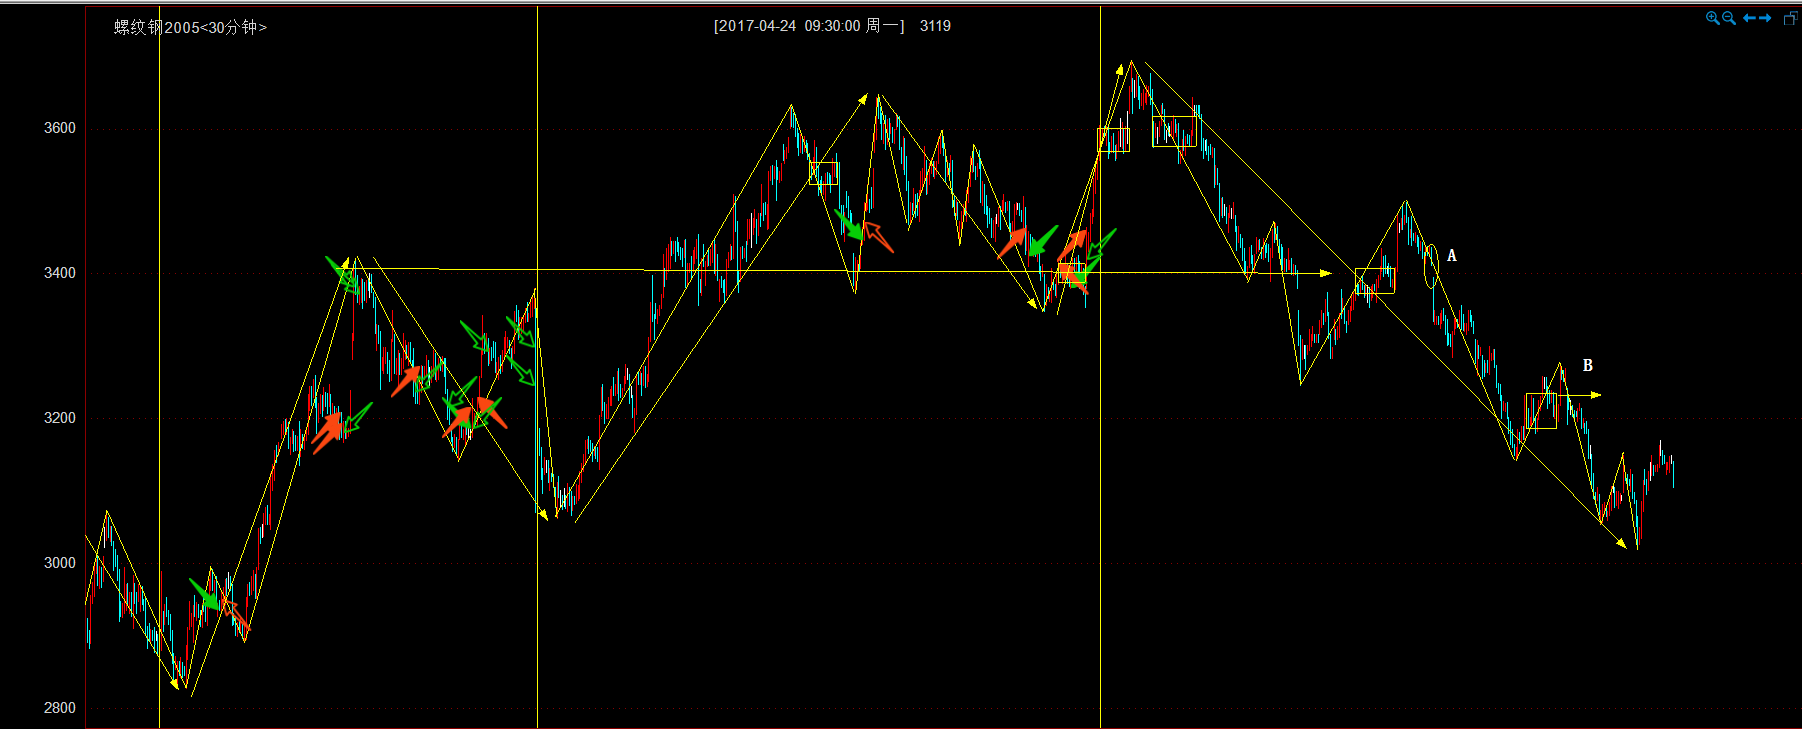Select the 3400 price axis label
The image size is (1802, 729).
[x=59, y=273]
